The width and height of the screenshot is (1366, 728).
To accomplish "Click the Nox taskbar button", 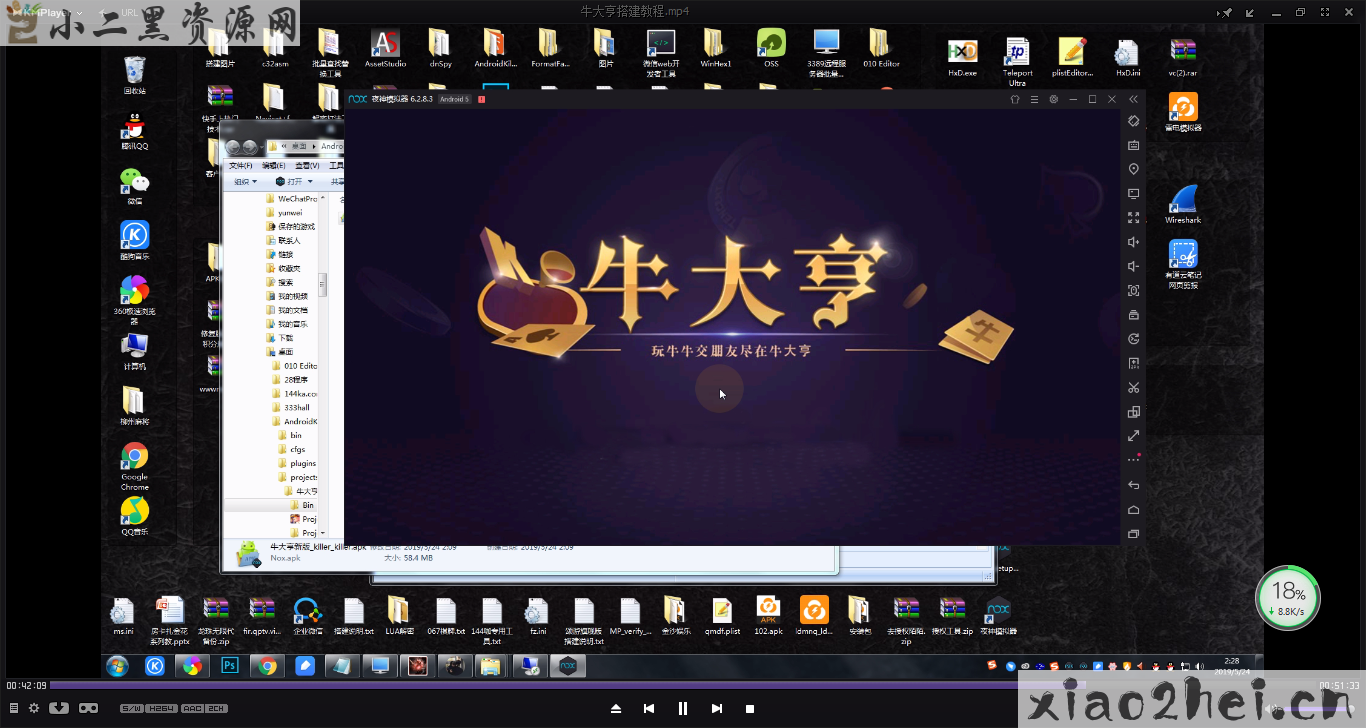I will click(567, 666).
